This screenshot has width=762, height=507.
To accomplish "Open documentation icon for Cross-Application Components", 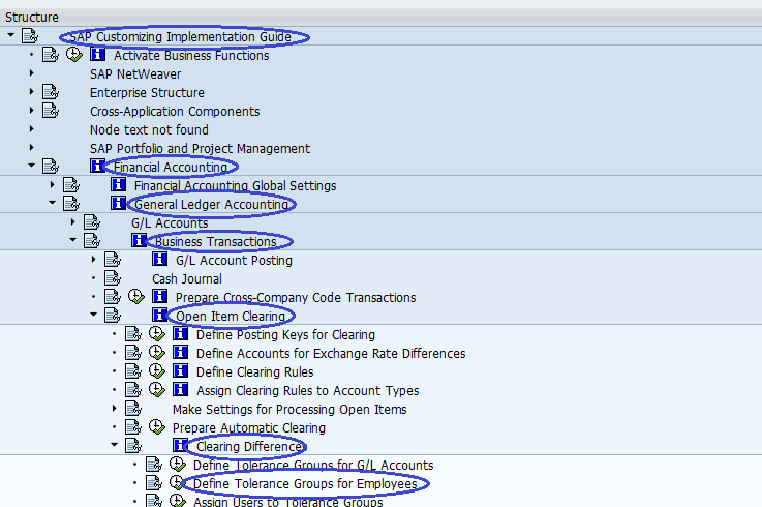I will point(50,110).
